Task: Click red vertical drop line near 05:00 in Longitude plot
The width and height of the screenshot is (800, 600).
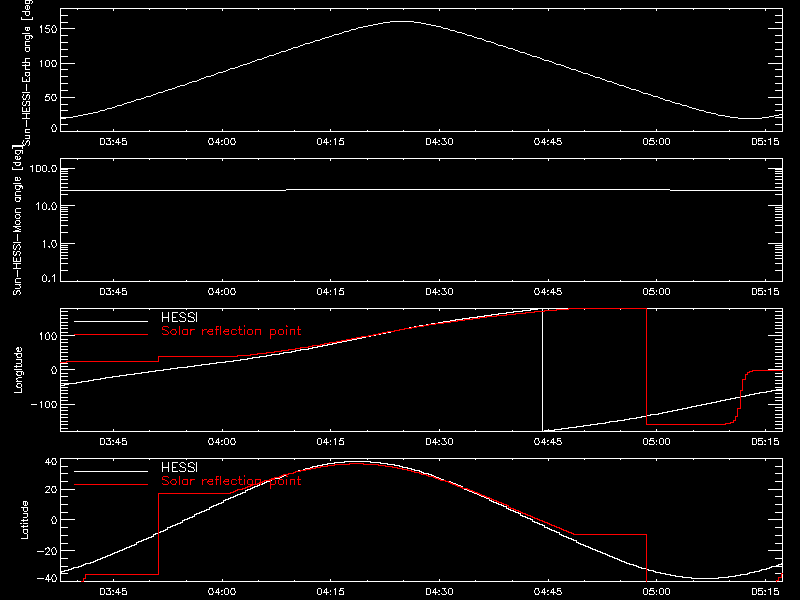Action: pyautogui.click(x=646, y=366)
